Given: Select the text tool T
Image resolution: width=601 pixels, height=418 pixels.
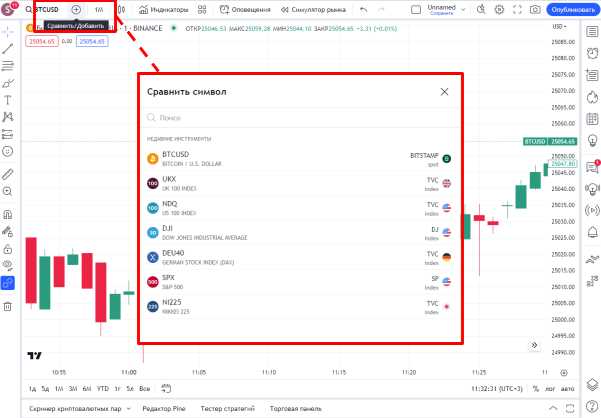Looking at the screenshot, I should click(8, 100).
